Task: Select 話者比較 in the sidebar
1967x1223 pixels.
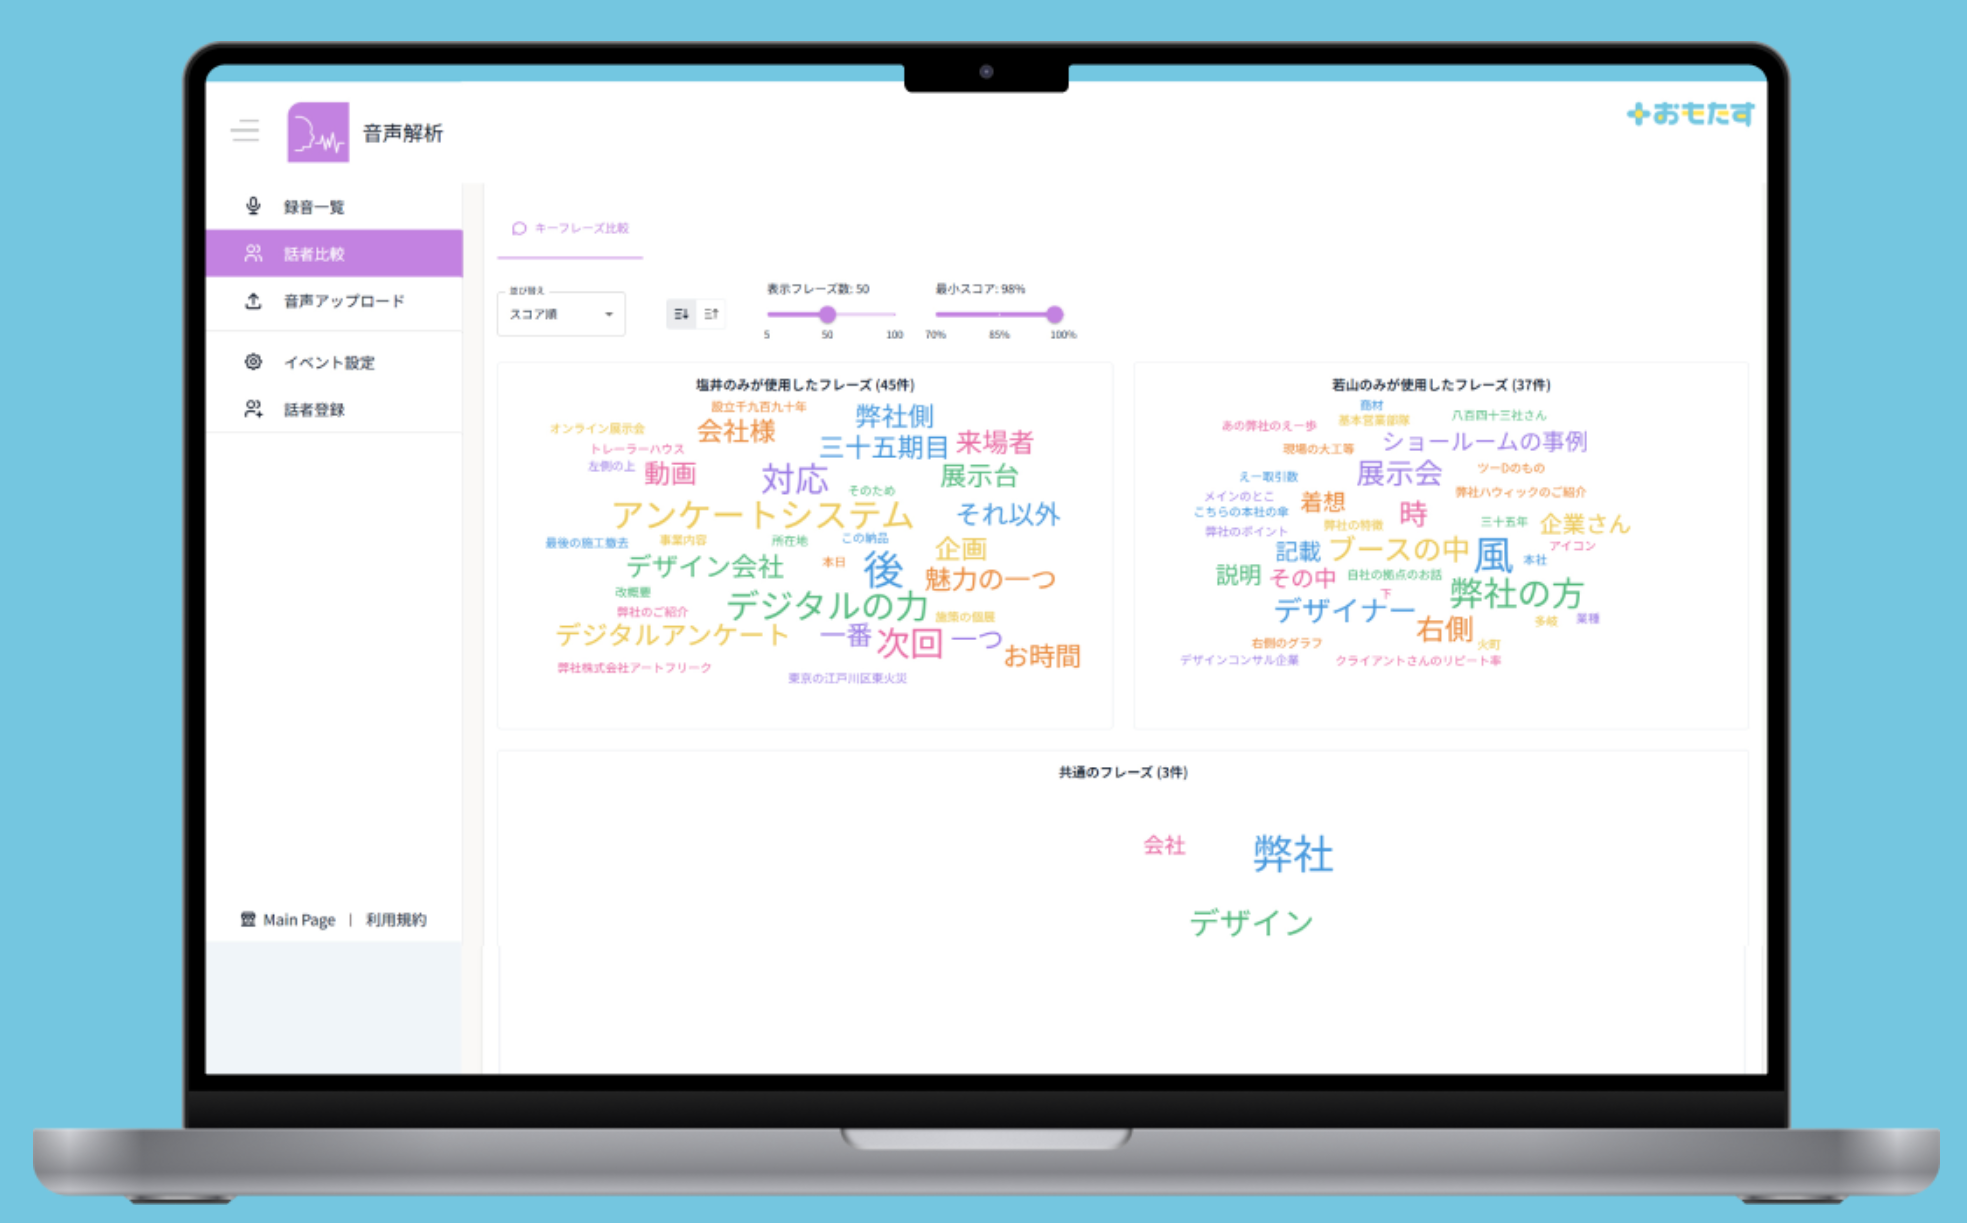Action: 314,254
